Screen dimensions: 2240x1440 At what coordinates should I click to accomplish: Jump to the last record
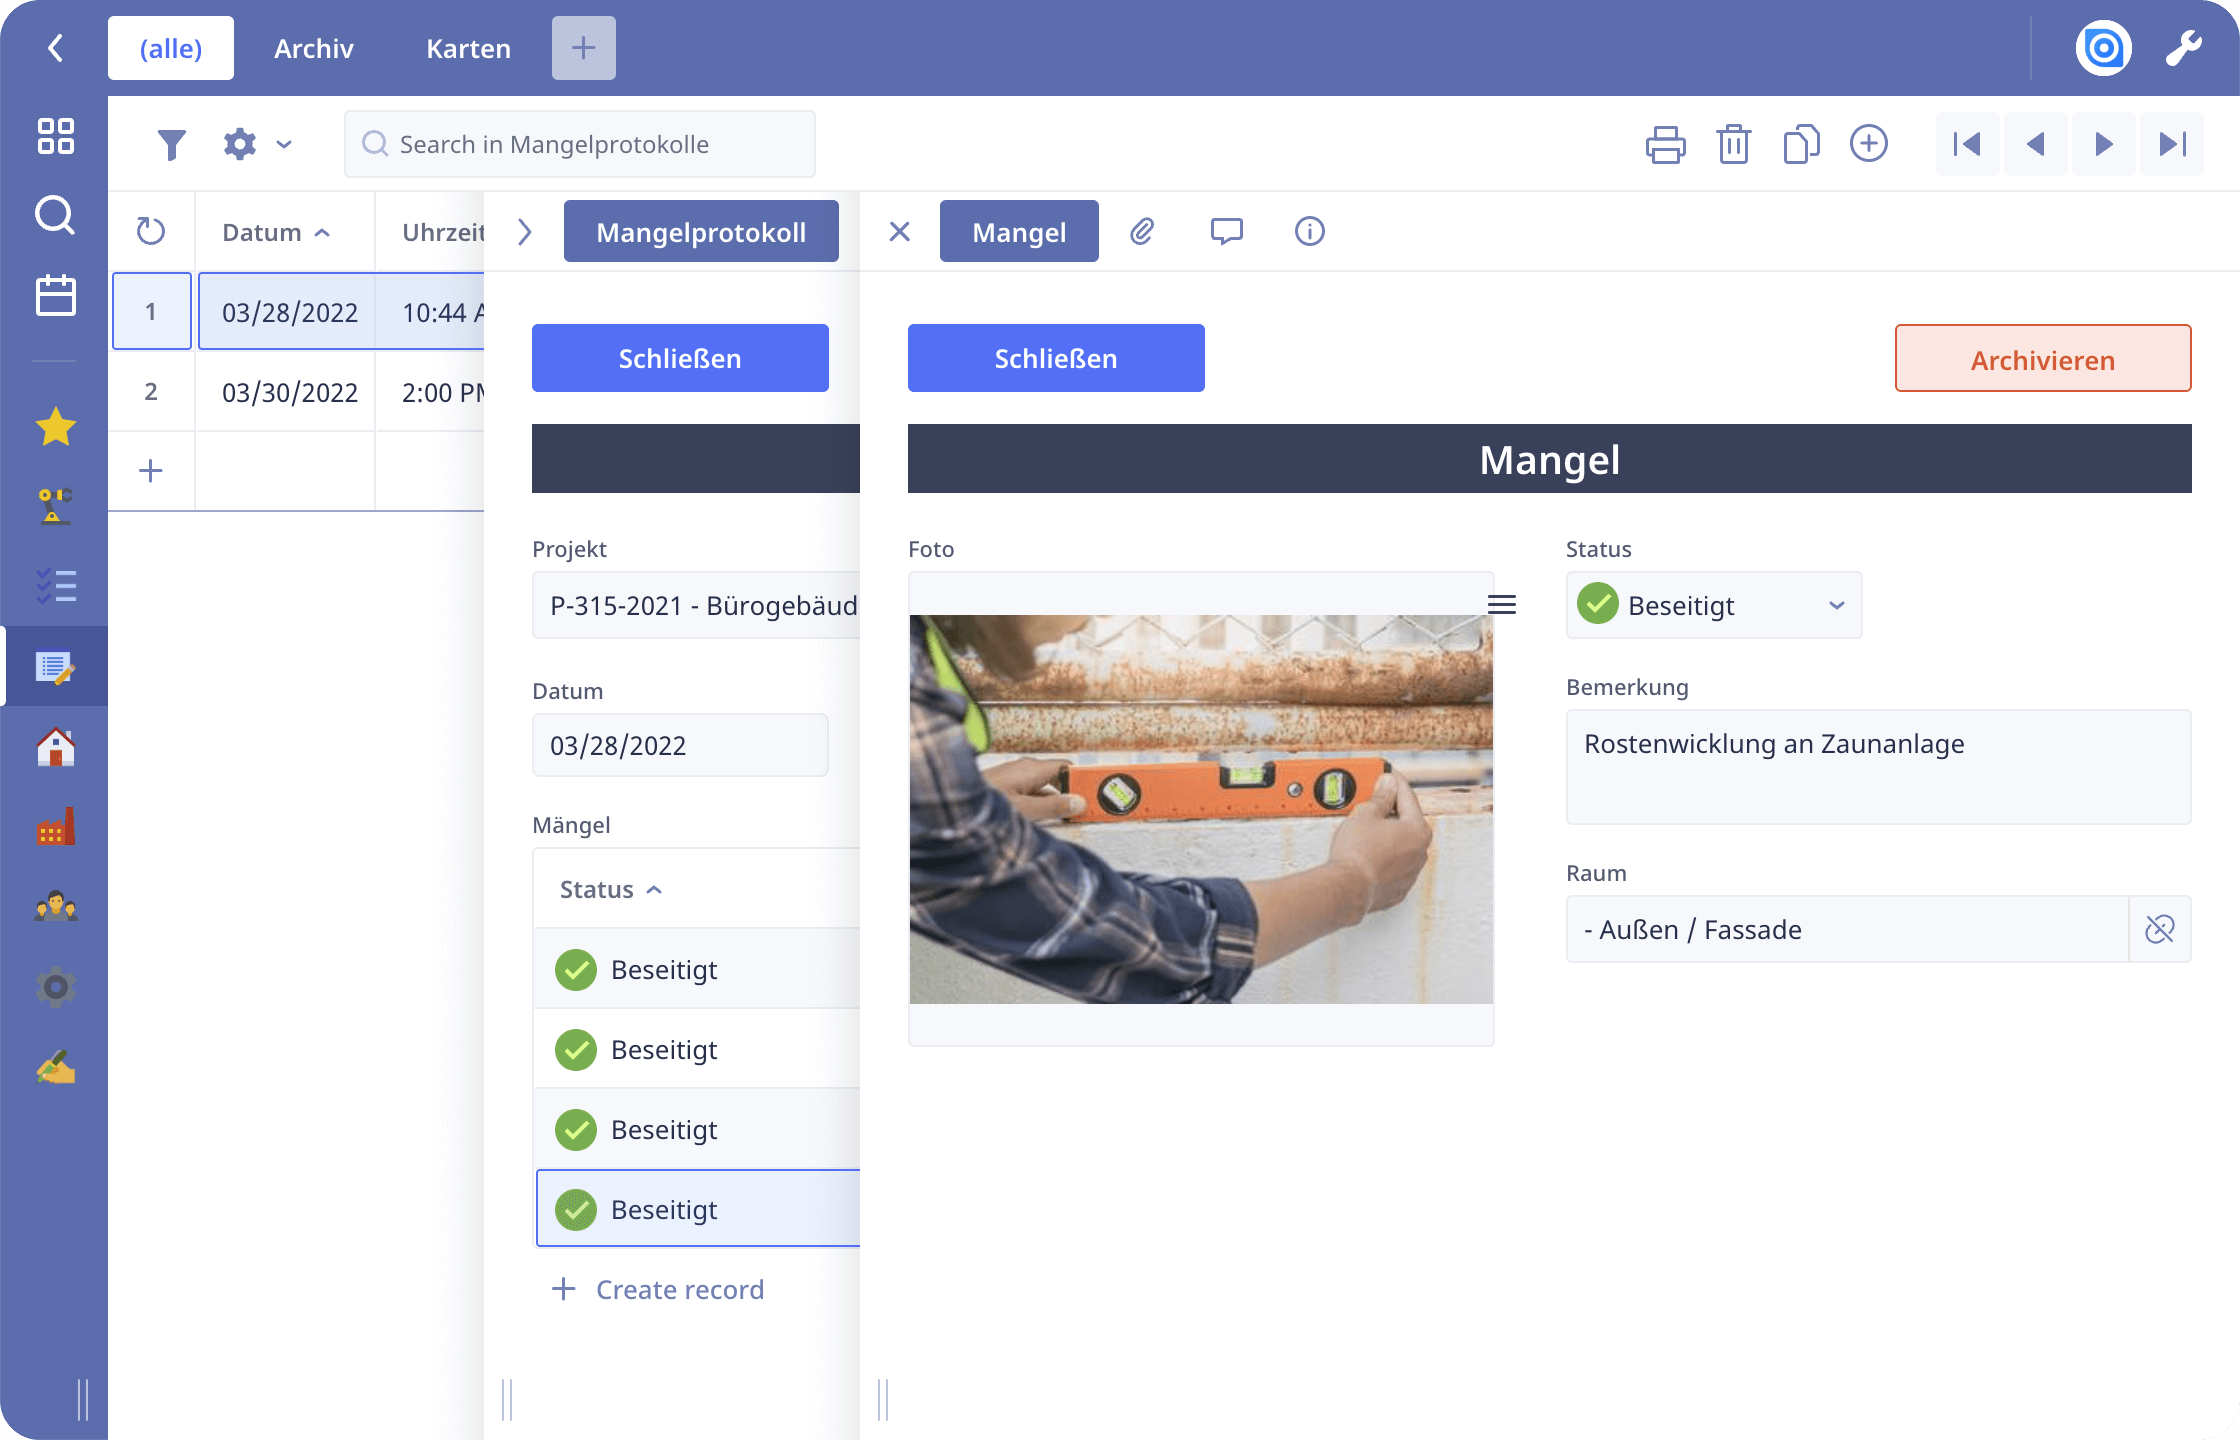click(2172, 144)
